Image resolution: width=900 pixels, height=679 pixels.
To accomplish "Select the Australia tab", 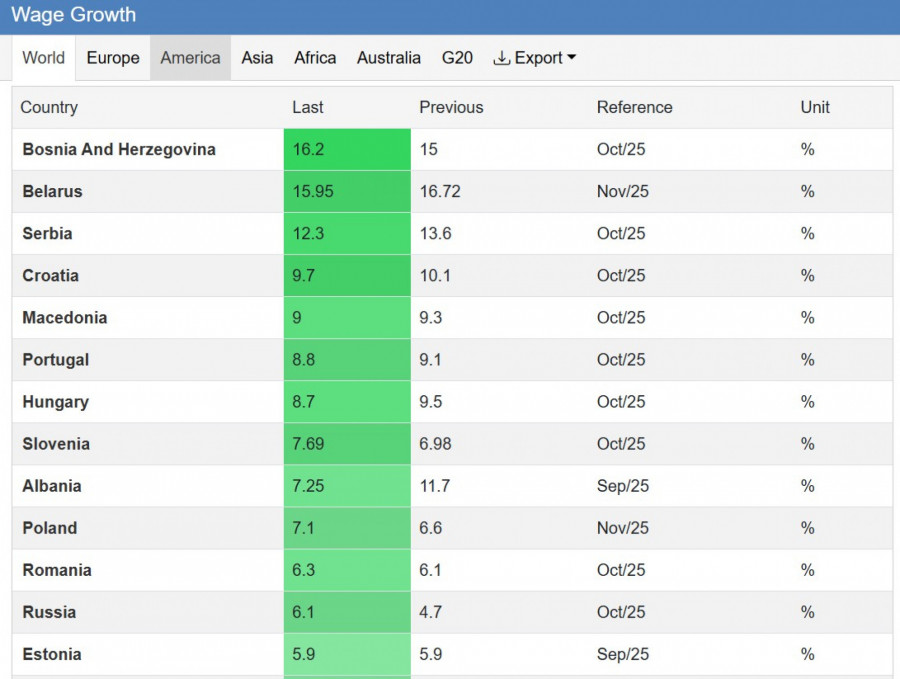I will tap(388, 58).
